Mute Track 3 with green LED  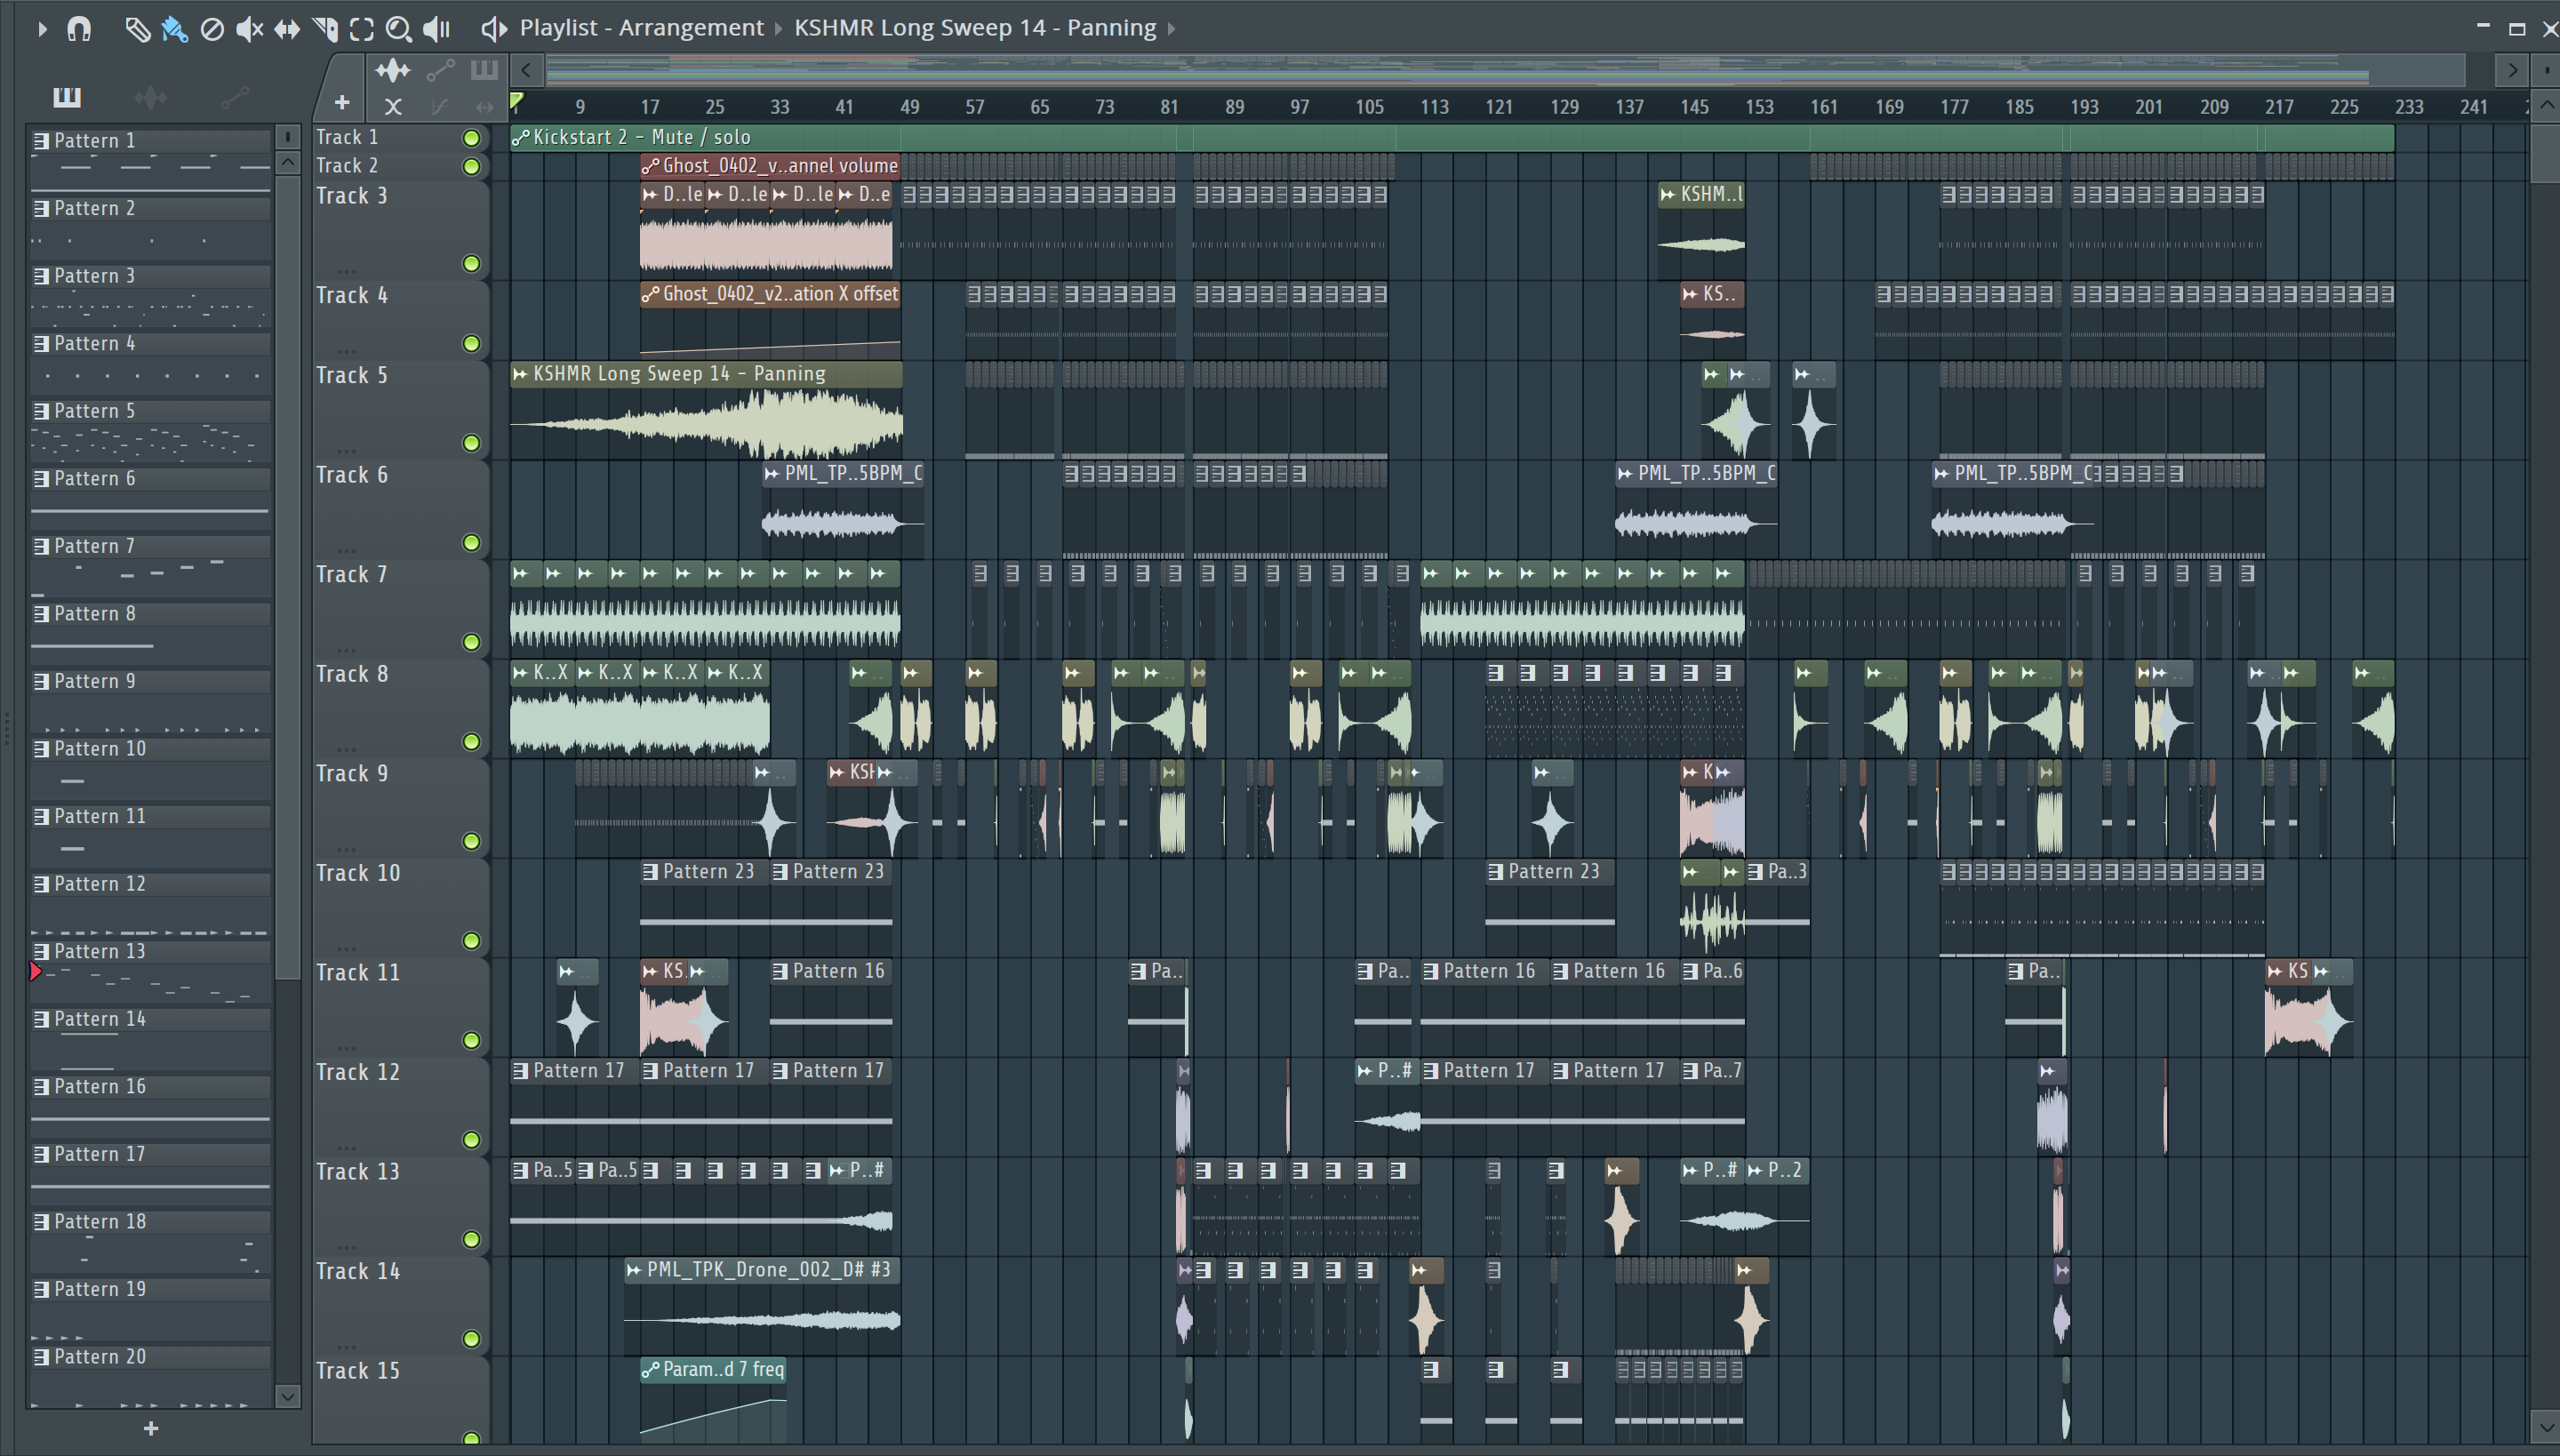coord(471,263)
